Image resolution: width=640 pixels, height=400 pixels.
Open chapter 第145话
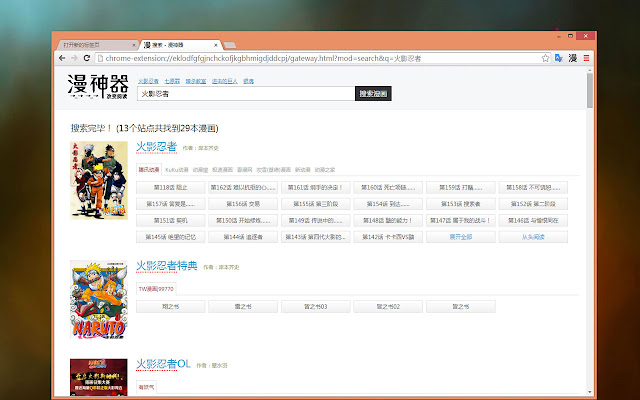[171, 237]
